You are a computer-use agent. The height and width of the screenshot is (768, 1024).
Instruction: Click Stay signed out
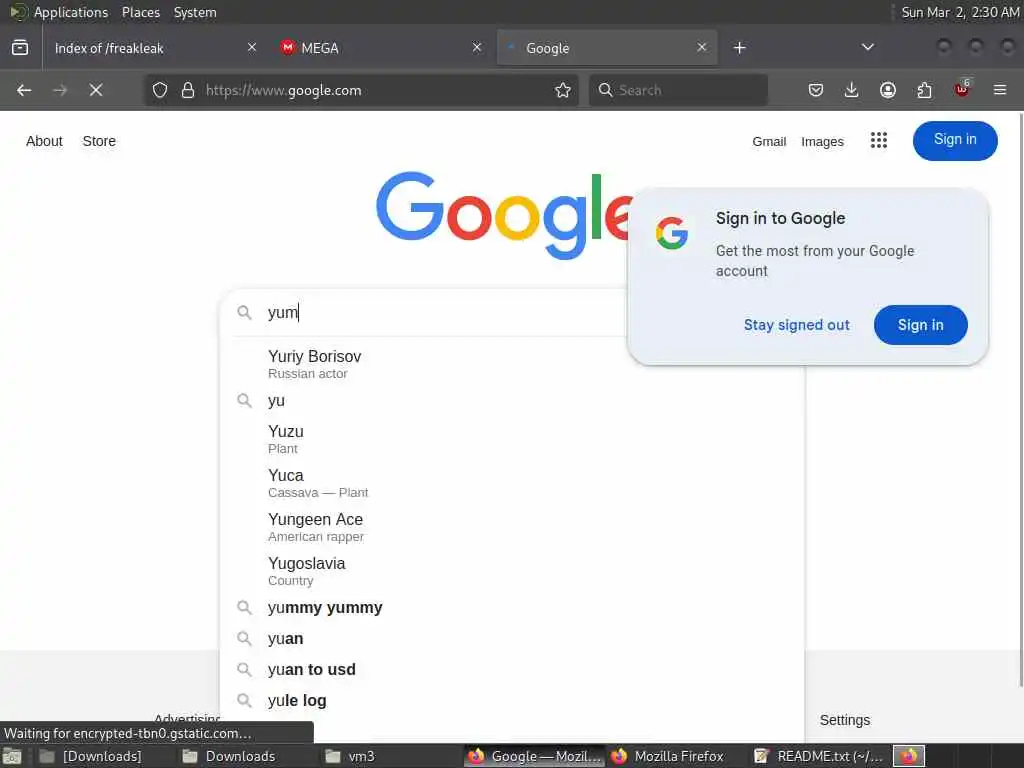click(797, 325)
